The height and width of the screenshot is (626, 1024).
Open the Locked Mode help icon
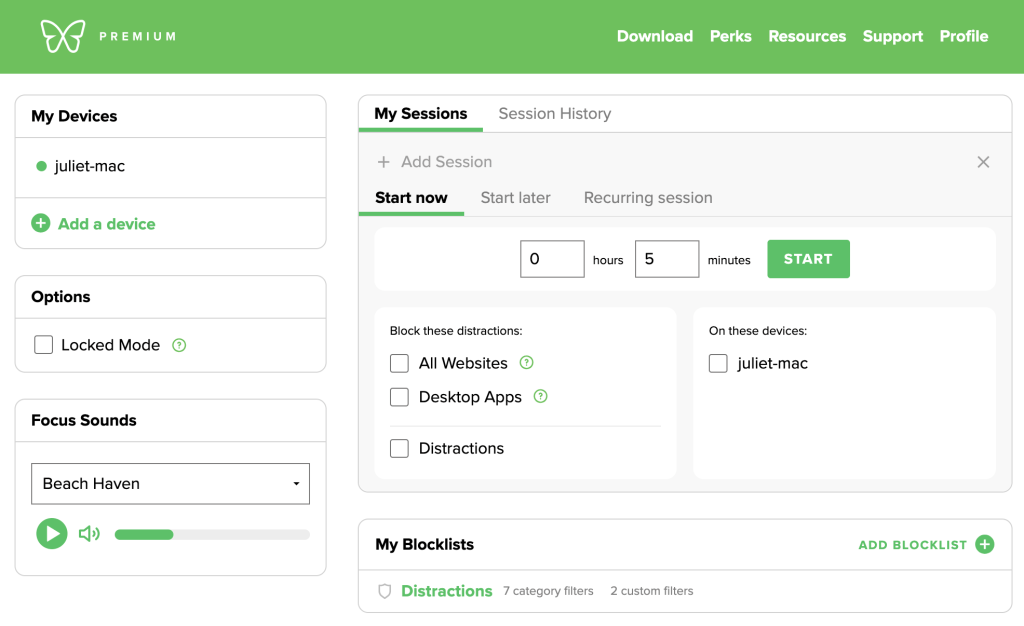[179, 345]
